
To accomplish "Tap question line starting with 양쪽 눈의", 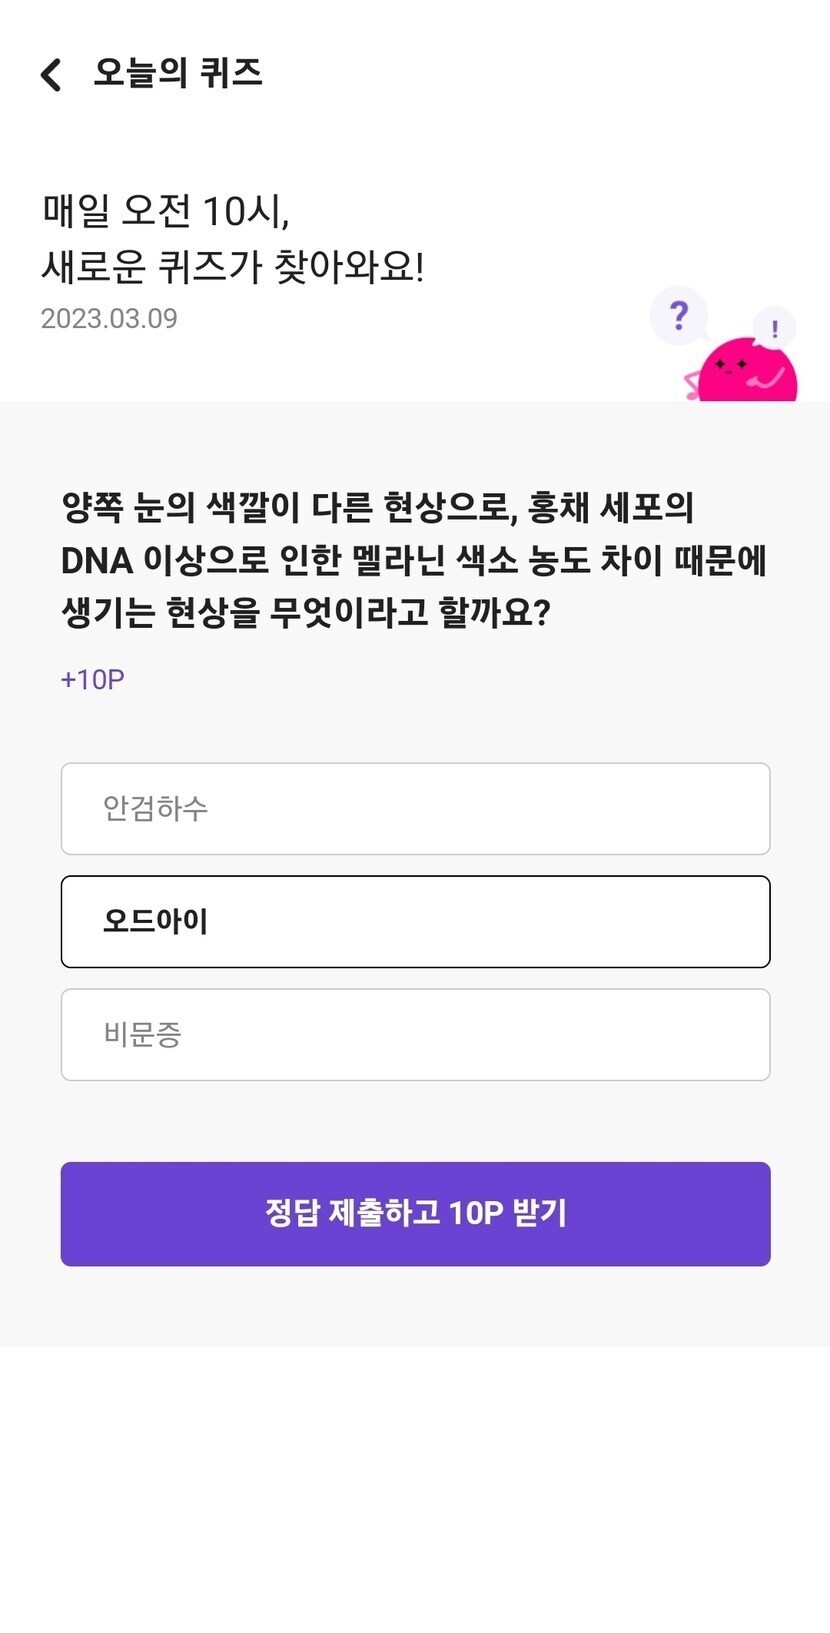I will tap(377, 508).
